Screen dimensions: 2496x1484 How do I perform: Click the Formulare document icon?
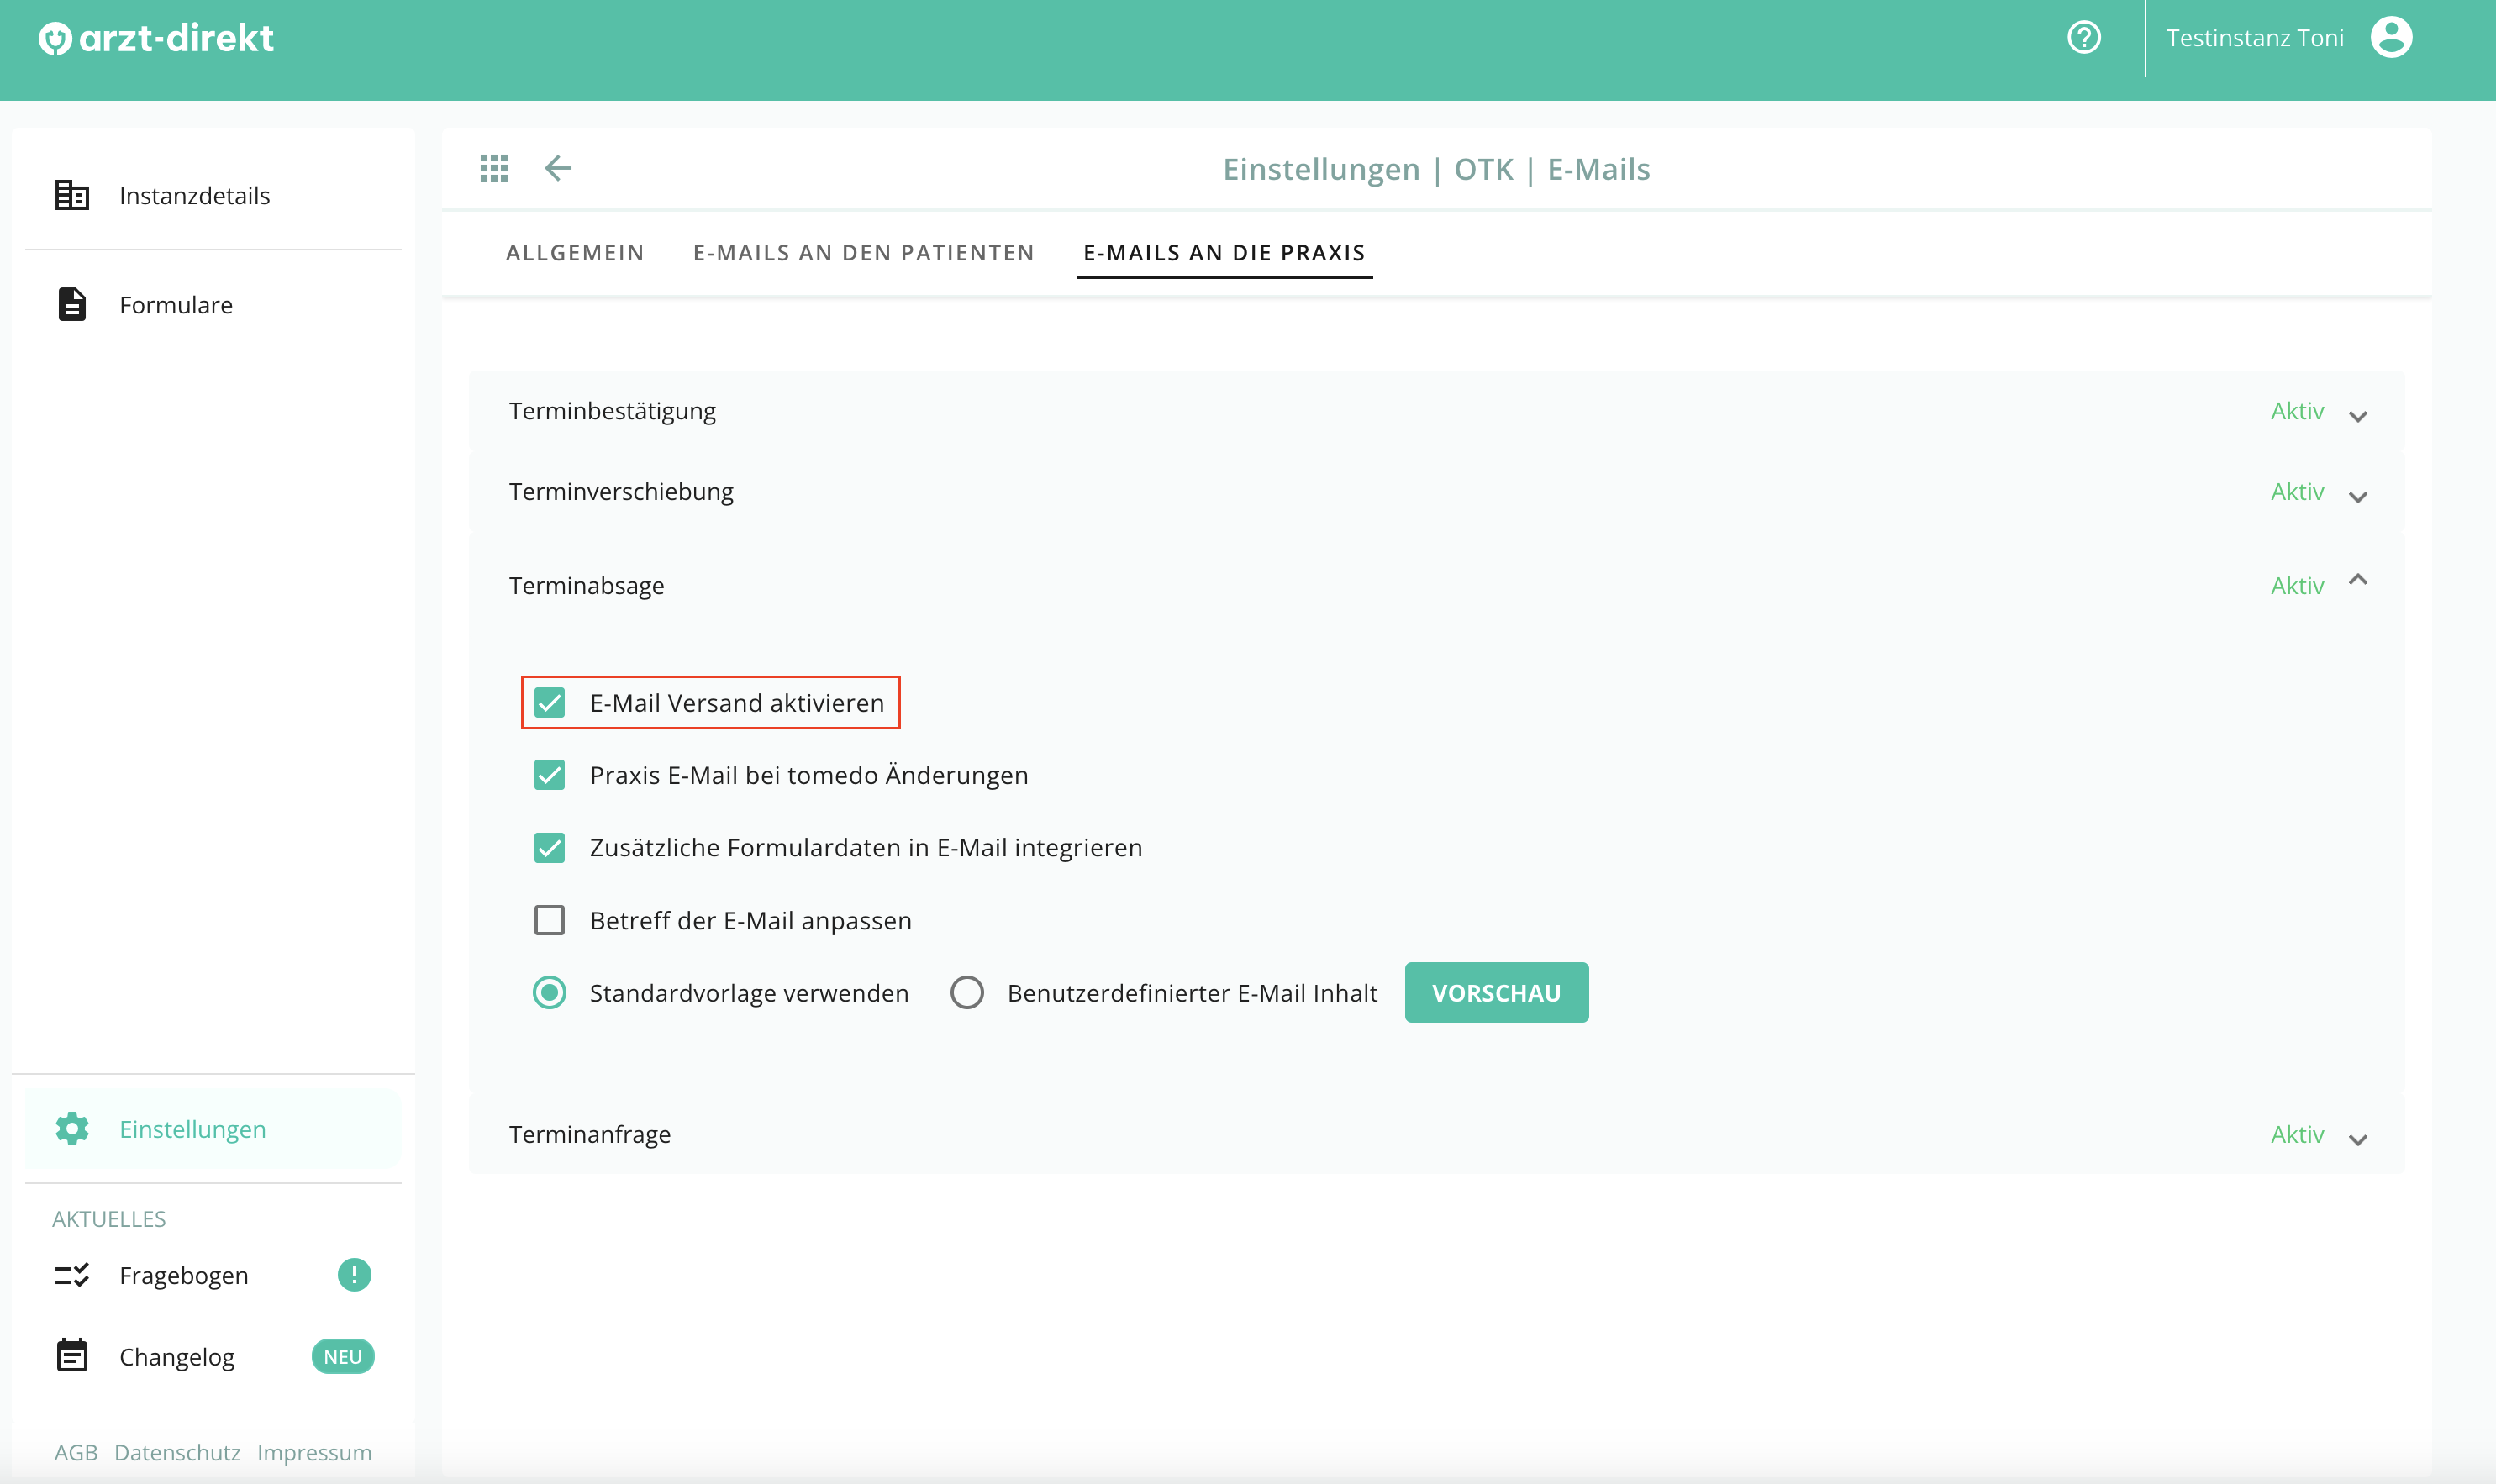(x=72, y=304)
